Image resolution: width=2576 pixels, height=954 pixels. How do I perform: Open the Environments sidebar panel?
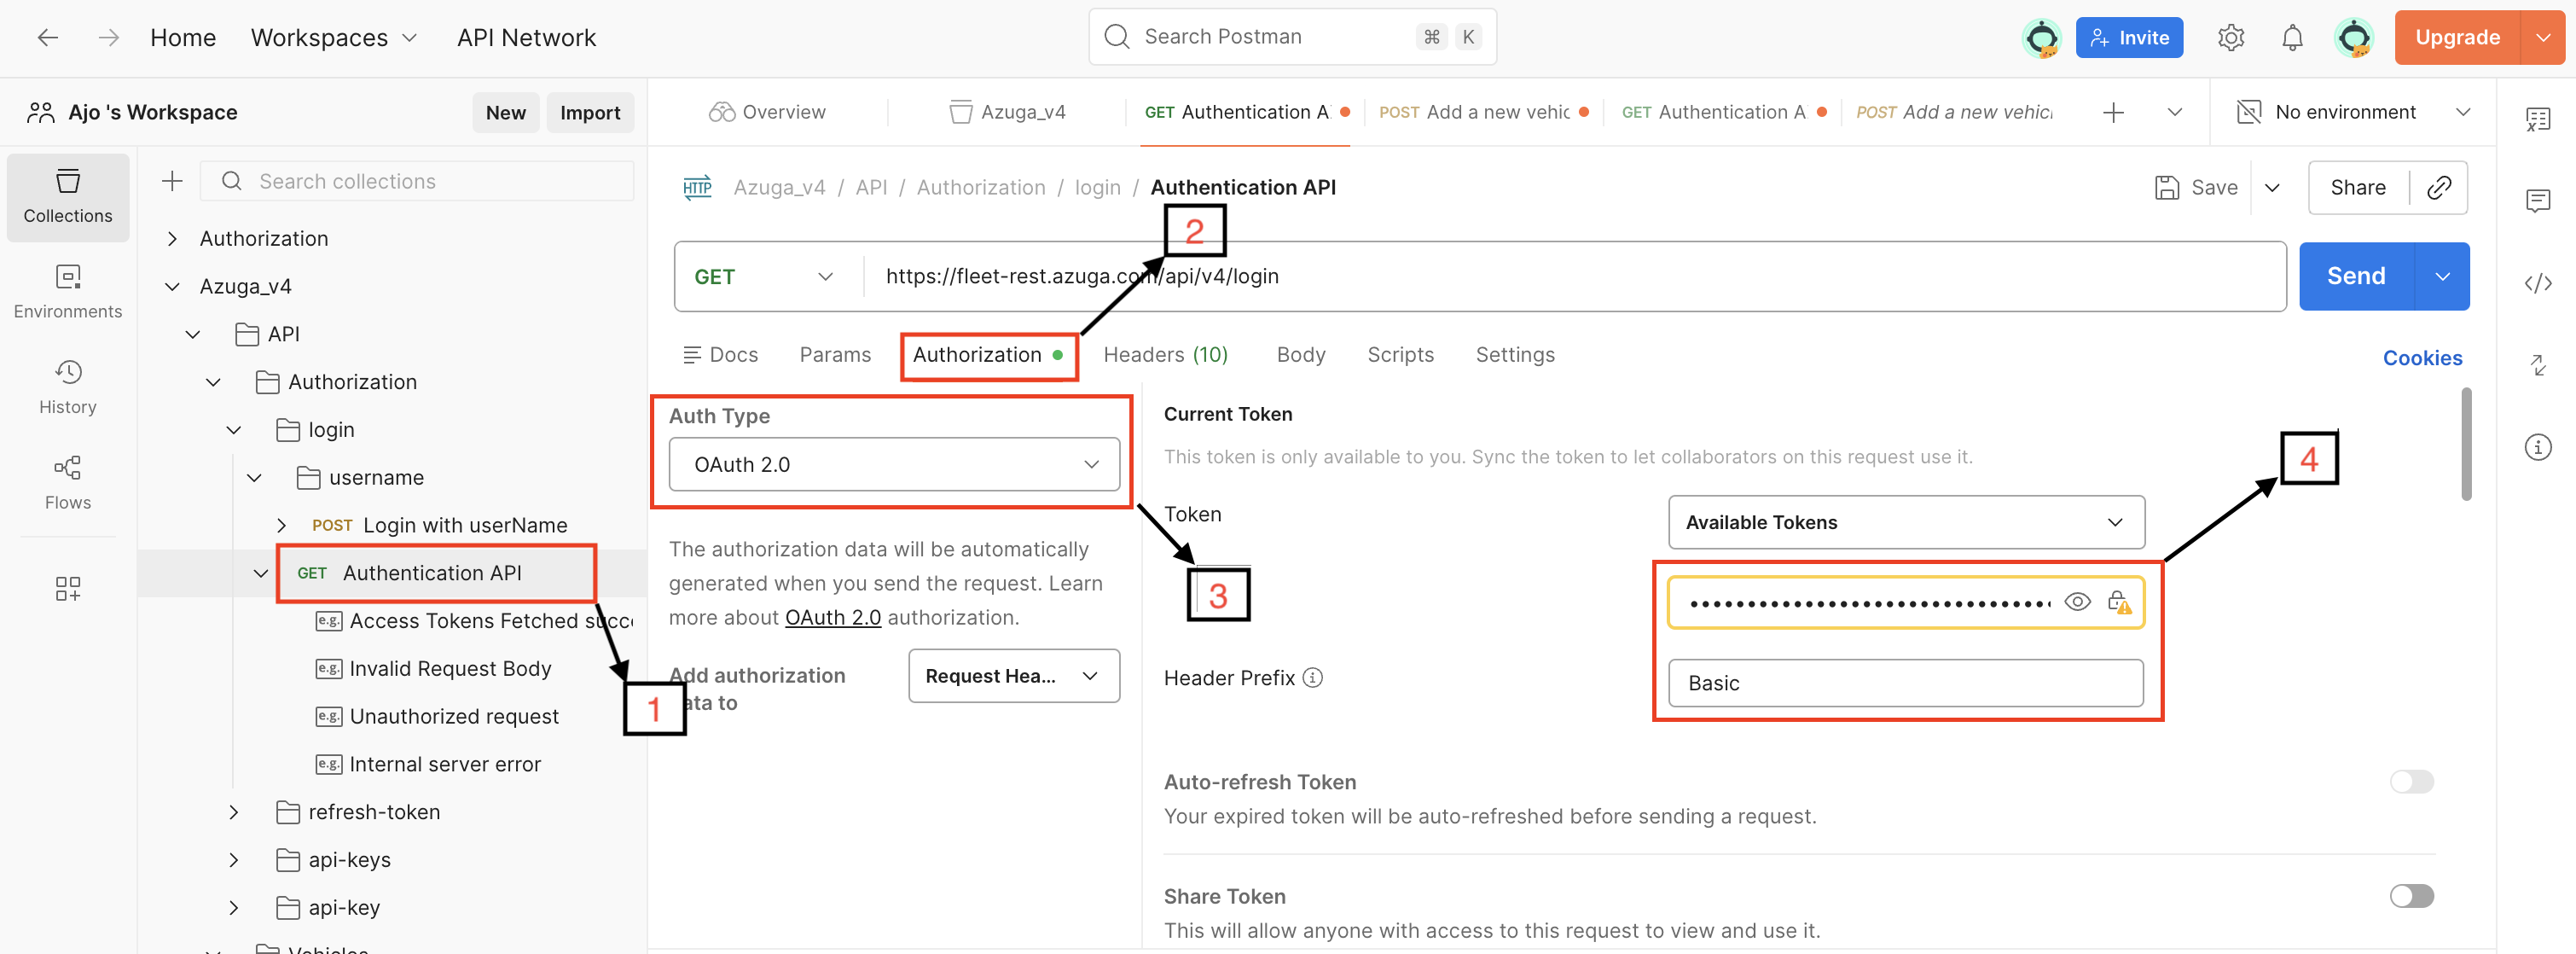67,290
